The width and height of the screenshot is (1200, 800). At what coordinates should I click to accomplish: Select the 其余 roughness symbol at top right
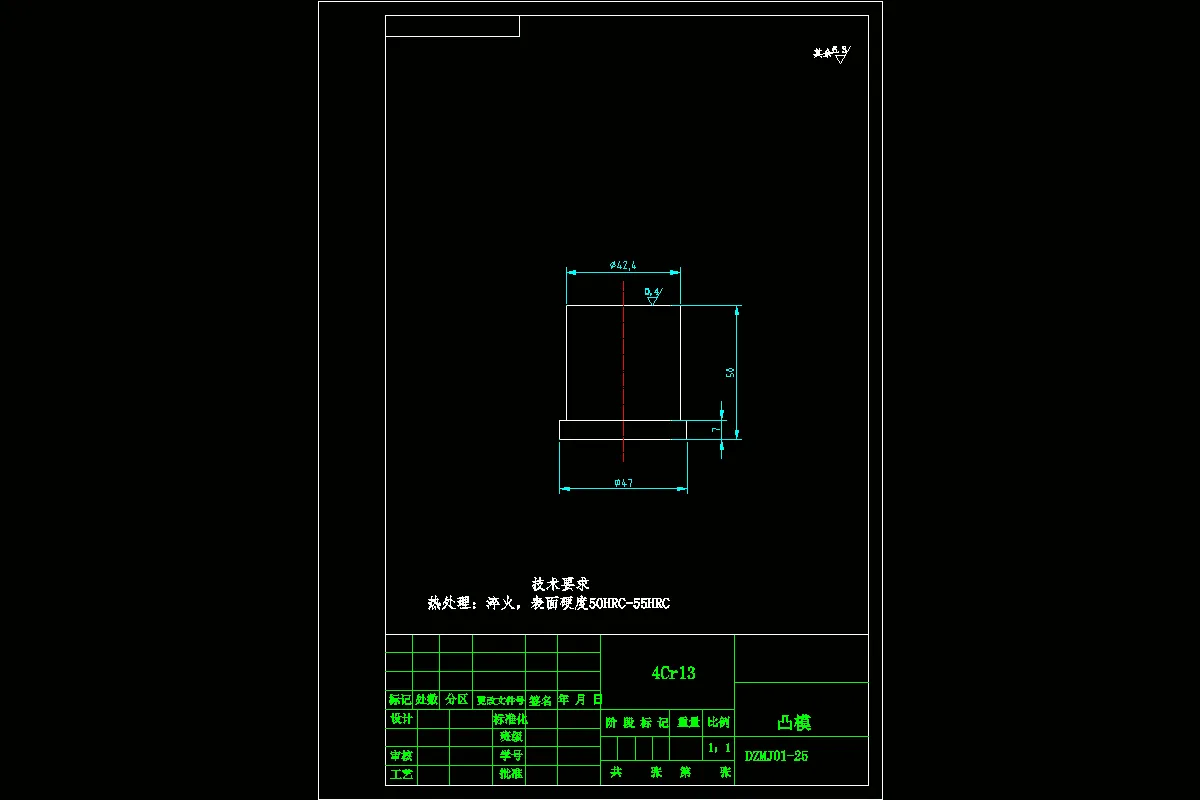[x=832, y=54]
